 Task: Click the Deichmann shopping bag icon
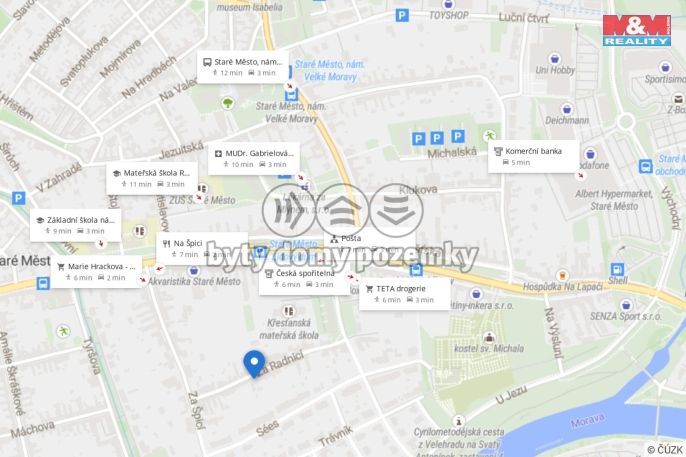(x=567, y=109)
